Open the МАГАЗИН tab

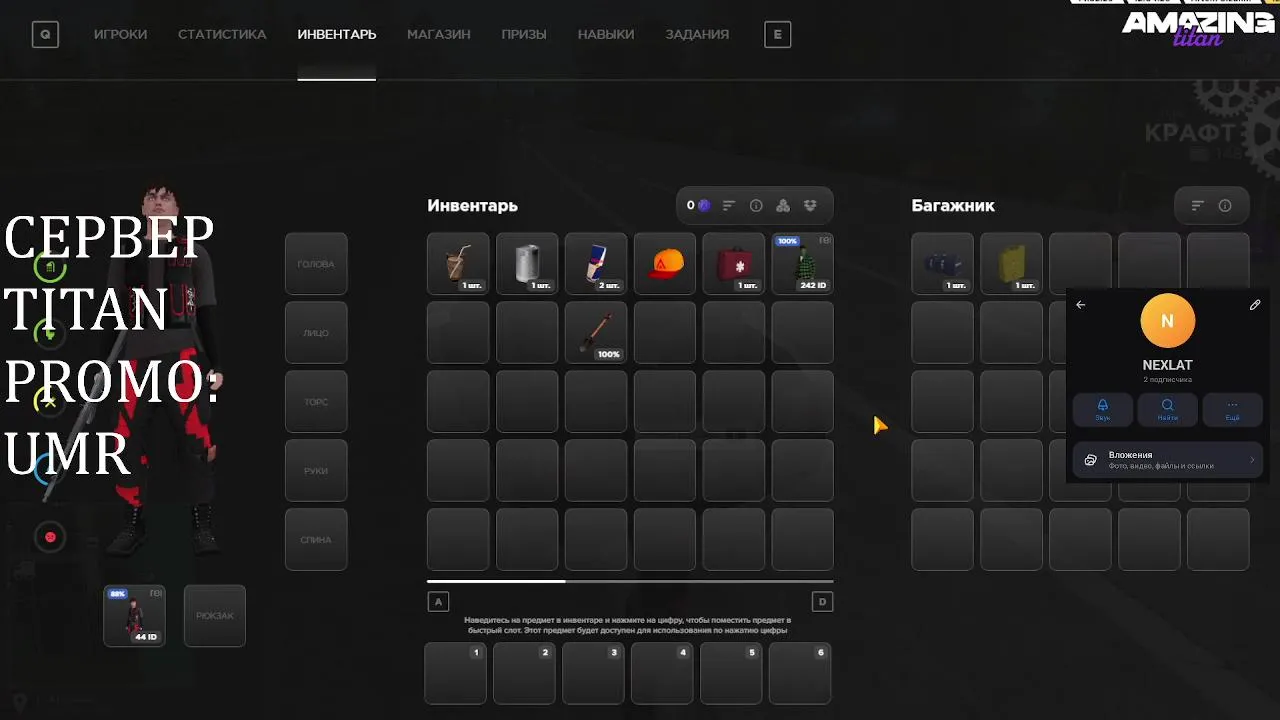tap(439, 34)
